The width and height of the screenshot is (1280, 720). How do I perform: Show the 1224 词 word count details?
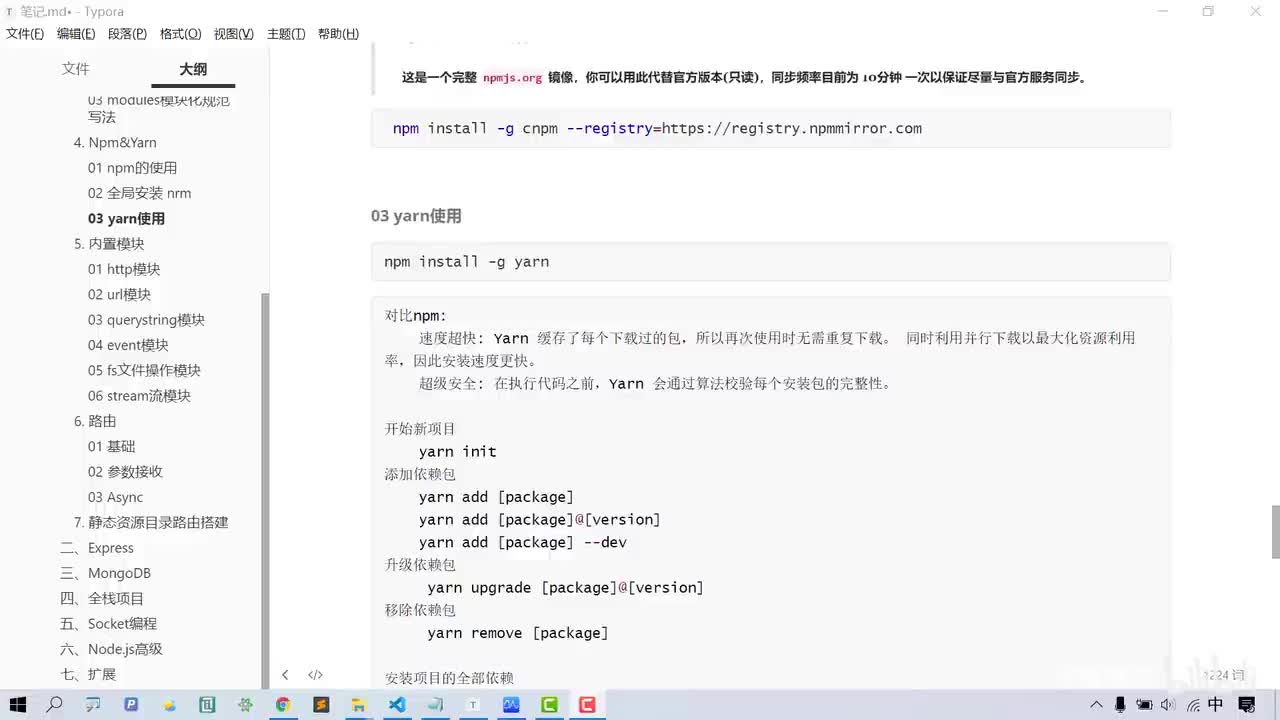point(1224,676)
